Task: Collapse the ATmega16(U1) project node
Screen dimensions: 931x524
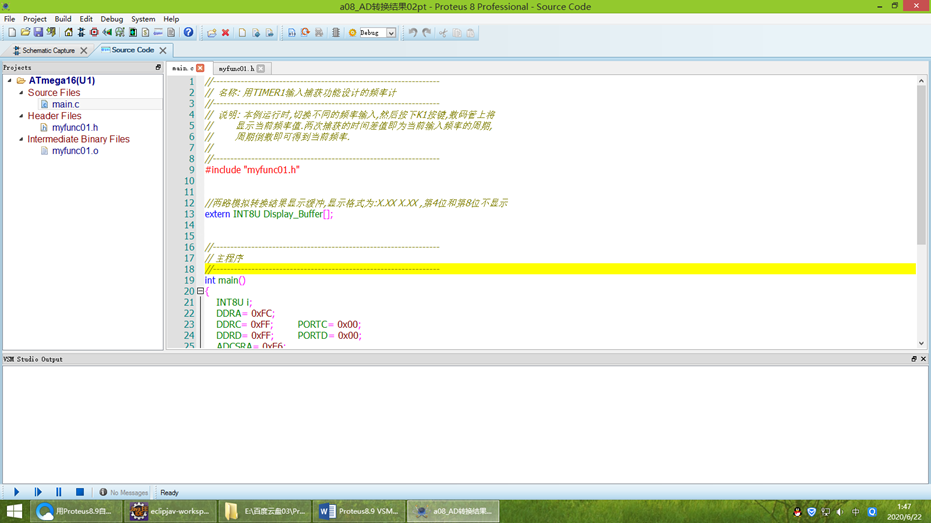Action: pyautogui.click(x=10, y=80)
